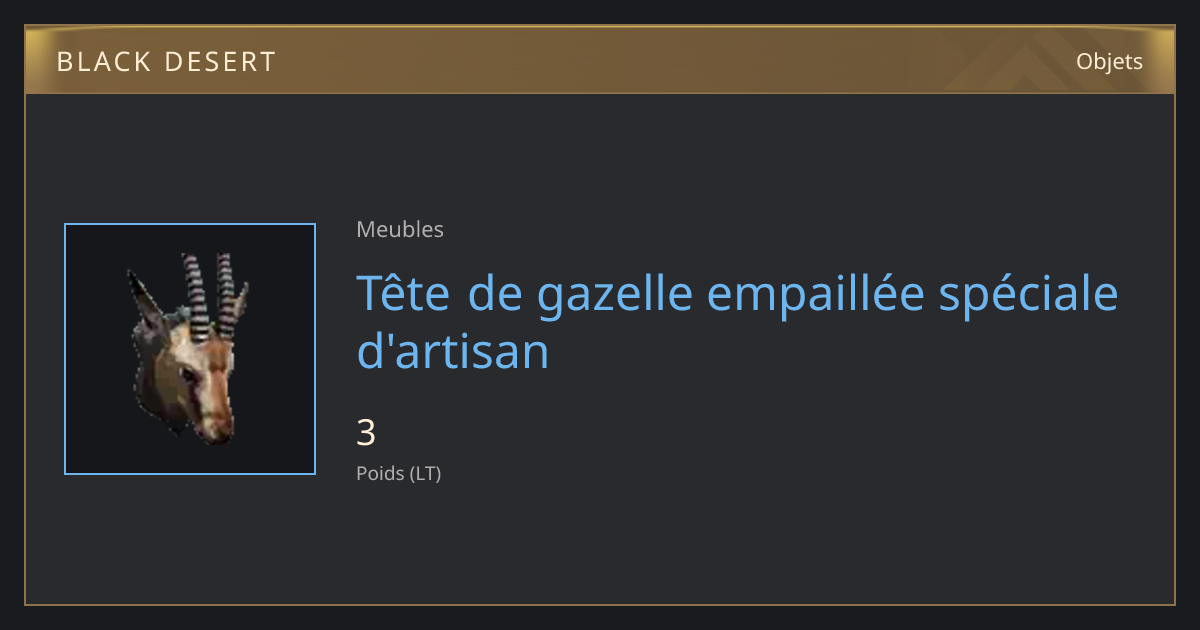Click the gazelle's pointed ear in the icon
The width and height of the screenshot is (1200, 630).
(x=144, y=300)
